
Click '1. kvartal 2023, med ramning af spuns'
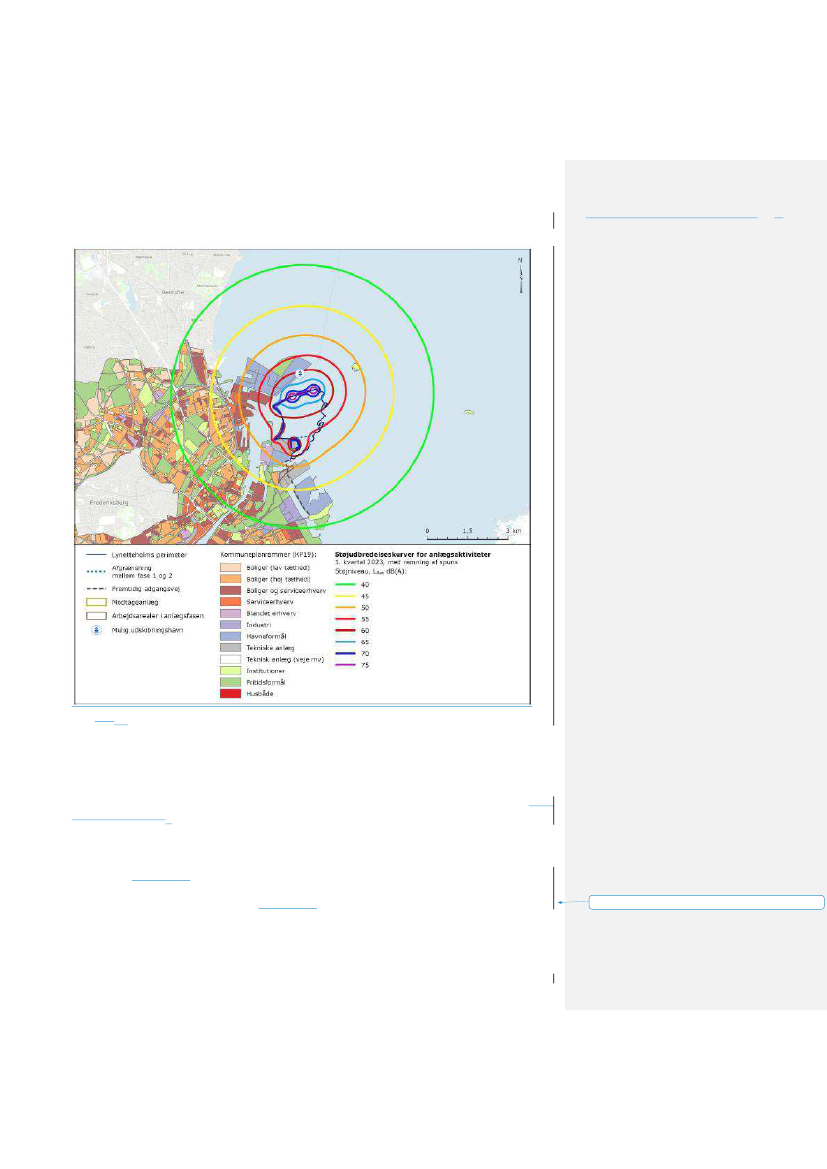396,562
